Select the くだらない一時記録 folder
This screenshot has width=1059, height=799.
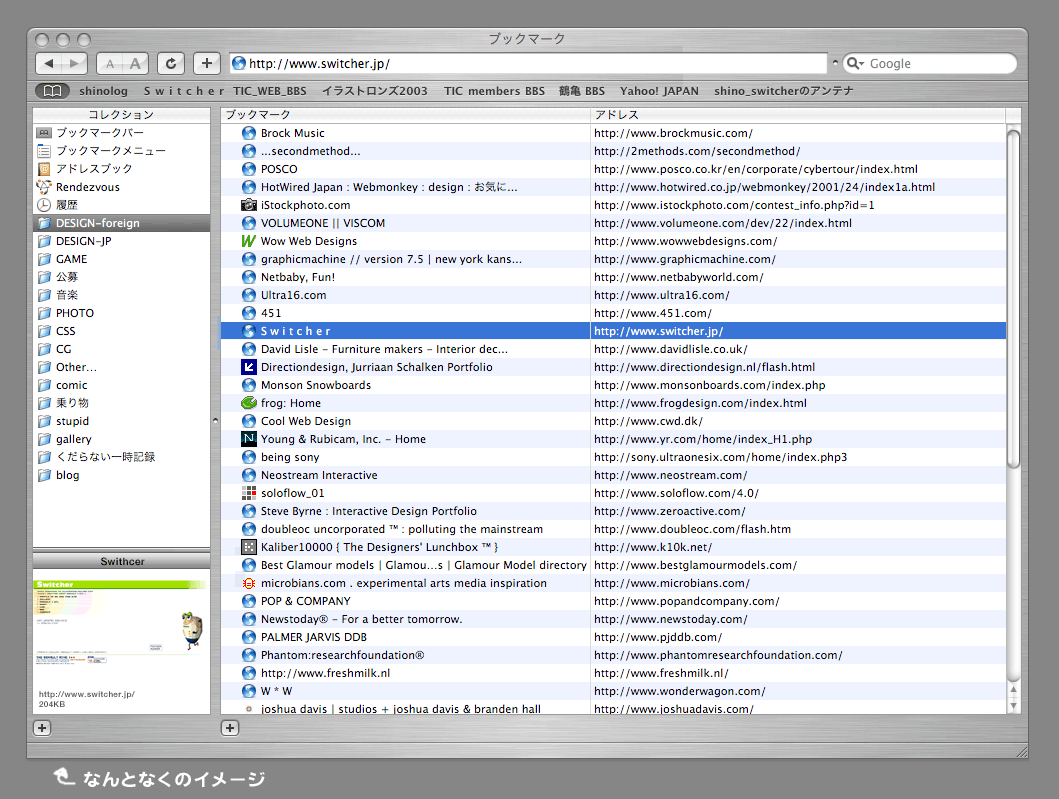point(122,457)
